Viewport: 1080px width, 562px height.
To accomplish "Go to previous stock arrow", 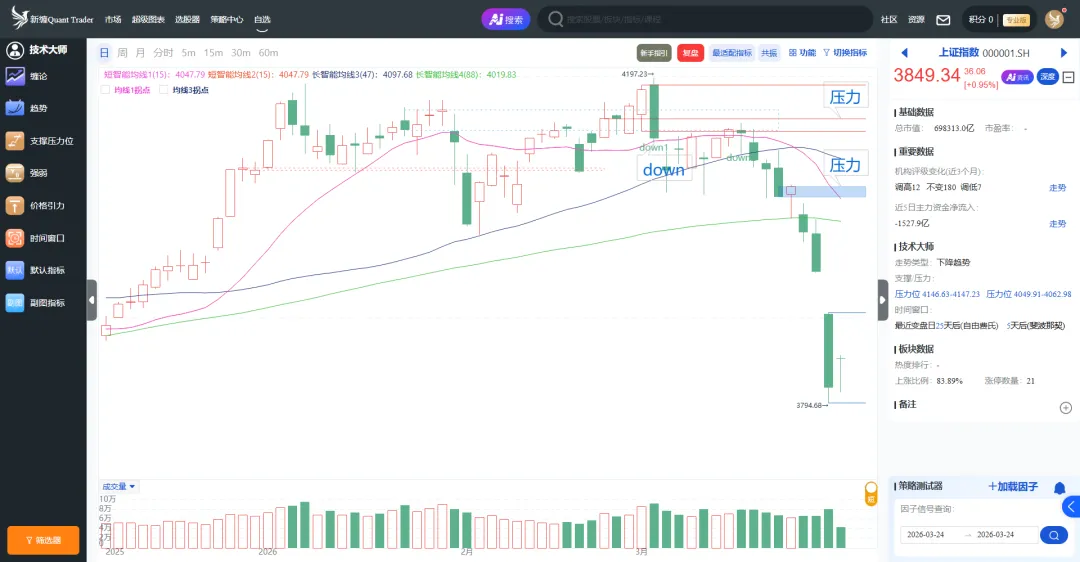I will 904,53.
